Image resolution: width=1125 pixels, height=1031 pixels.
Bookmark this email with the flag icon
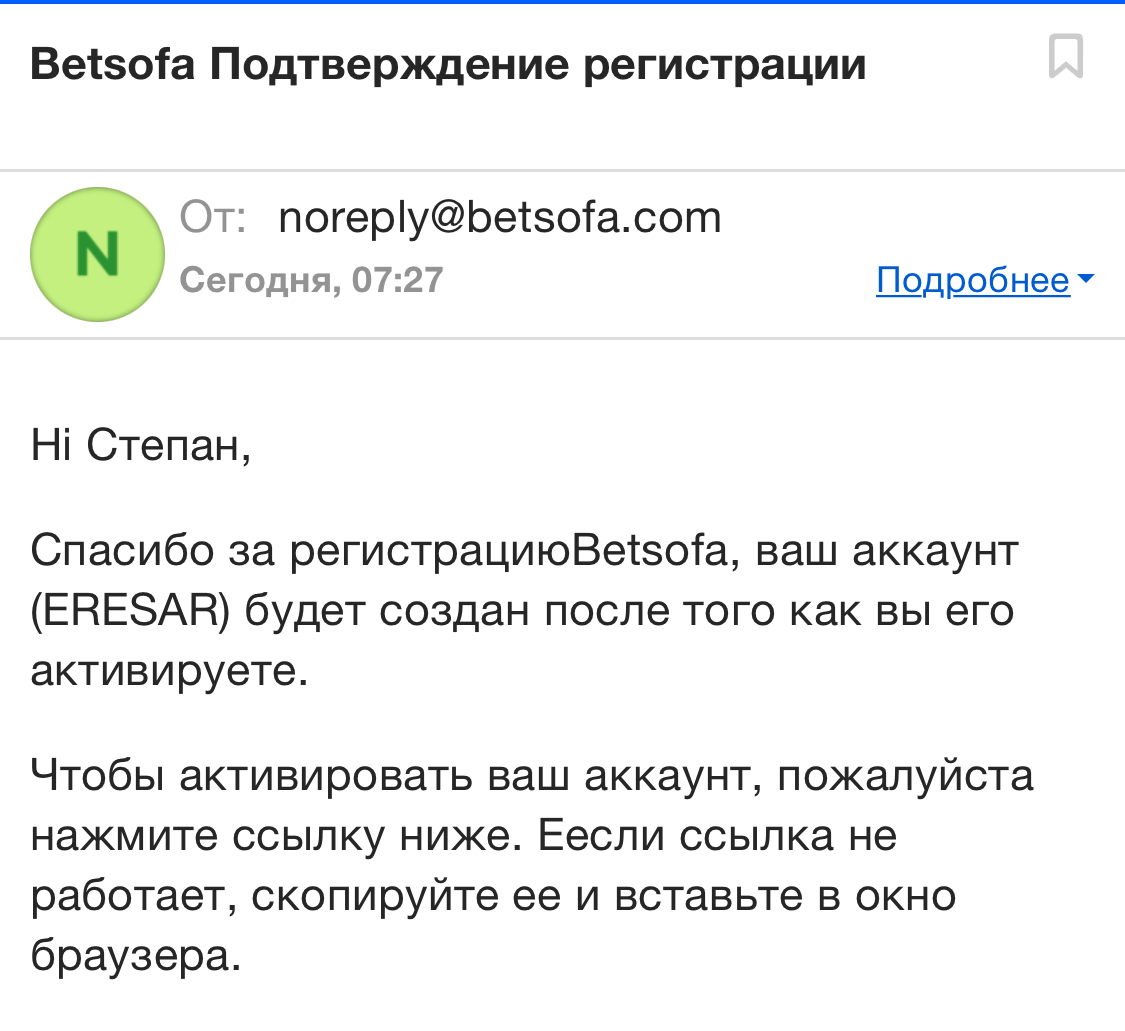(x=1066, y=56)
